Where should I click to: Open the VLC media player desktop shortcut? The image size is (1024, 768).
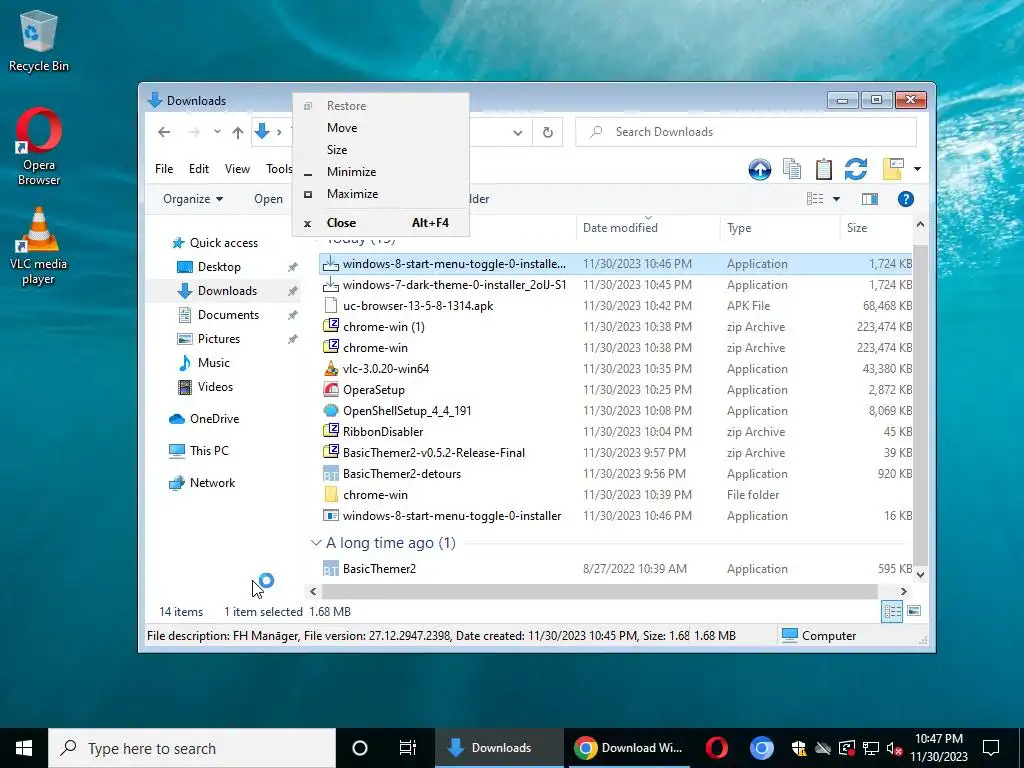click(39, 246)
